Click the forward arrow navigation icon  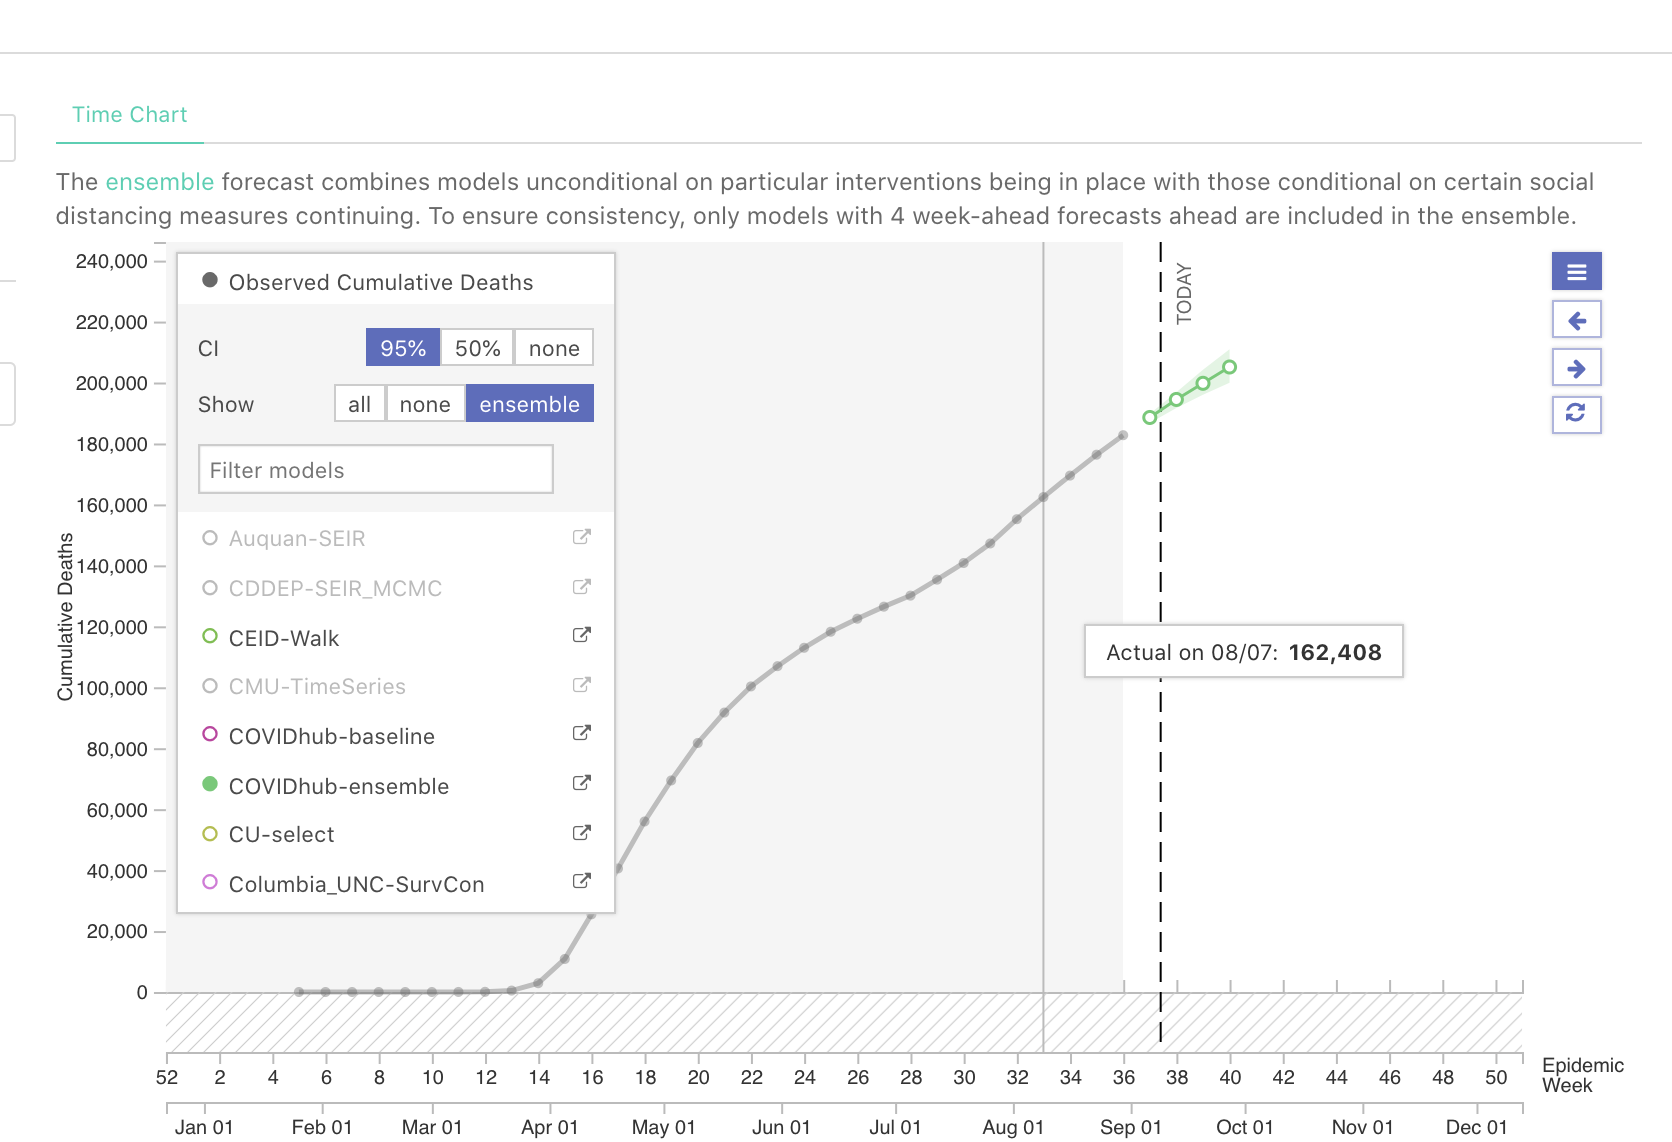click(x=1576, y=367)
